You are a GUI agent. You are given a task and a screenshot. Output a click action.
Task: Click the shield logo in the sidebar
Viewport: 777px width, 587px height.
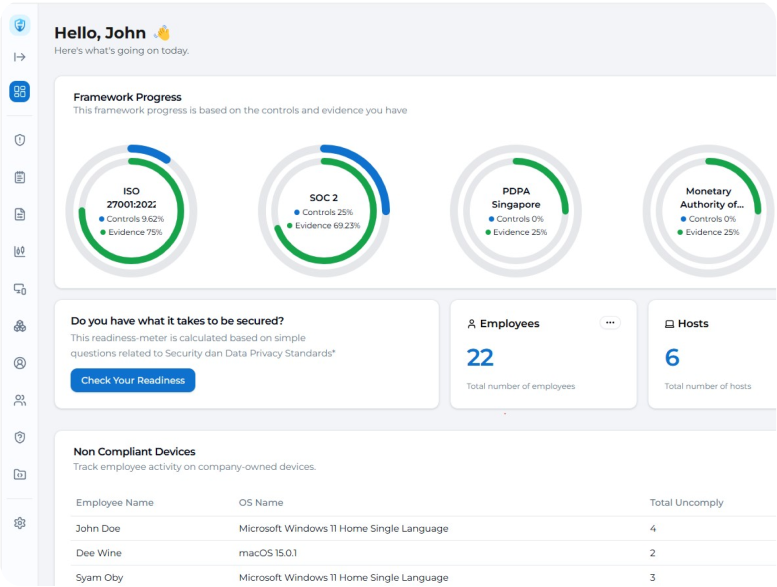pyautogui.click(x=20, y=26)
